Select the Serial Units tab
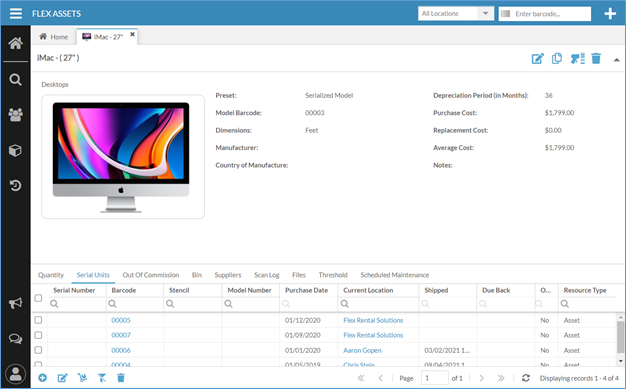The width and height of the screenshot is (626, 389). [93, 275]
